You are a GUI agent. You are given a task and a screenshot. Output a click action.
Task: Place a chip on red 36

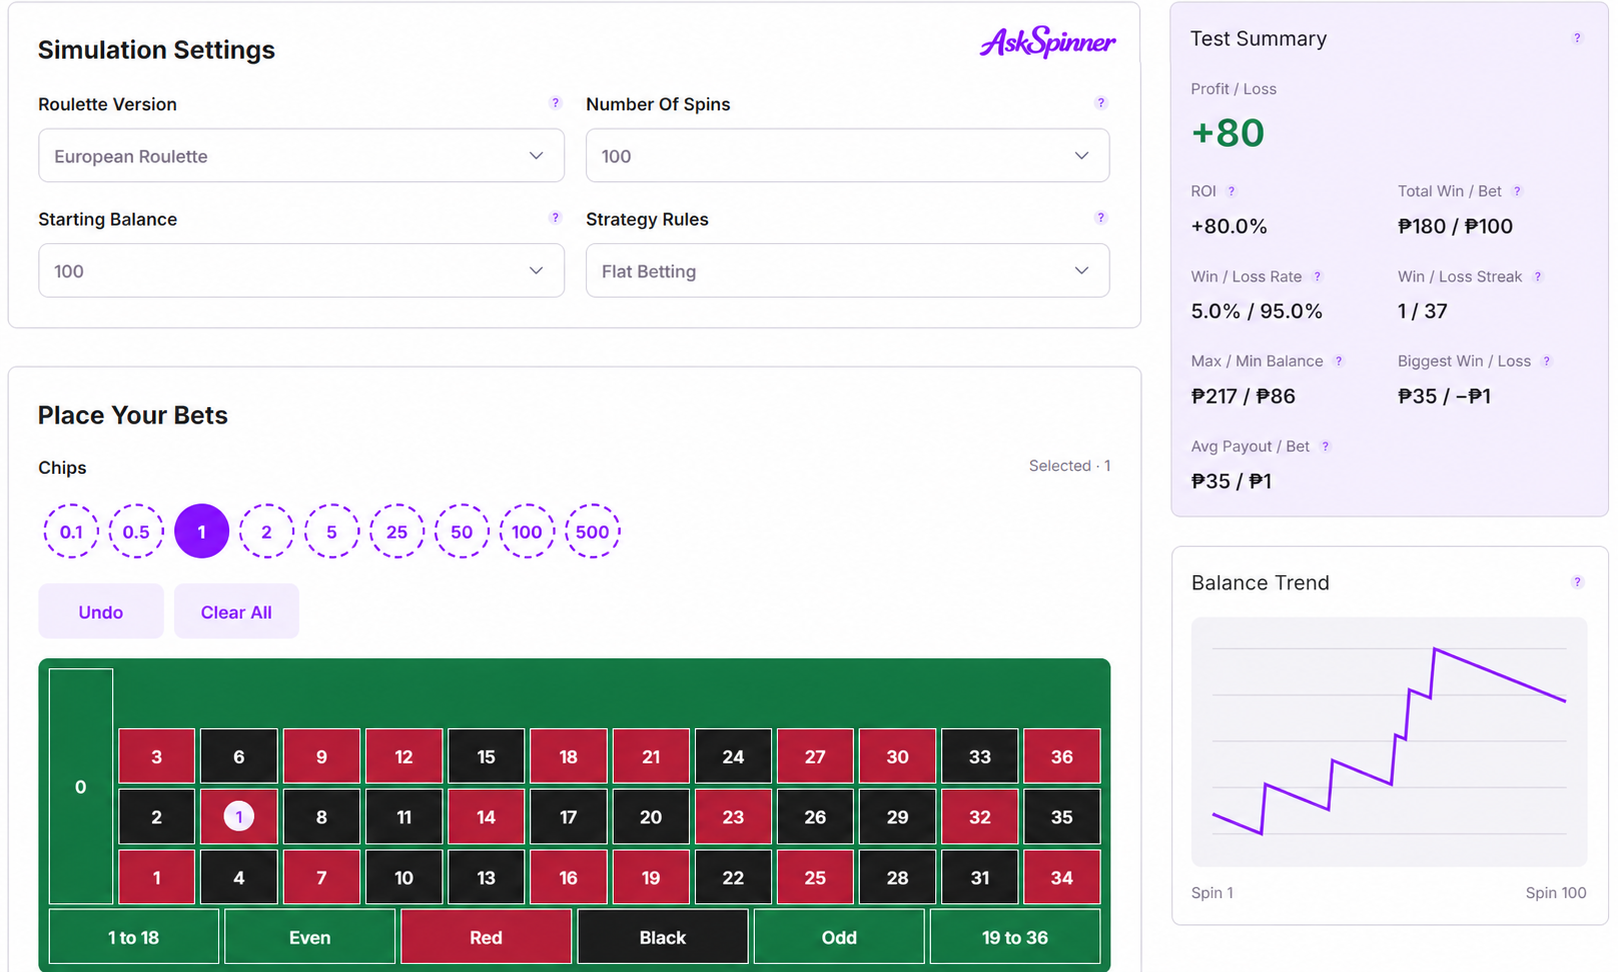(1062, 756)
